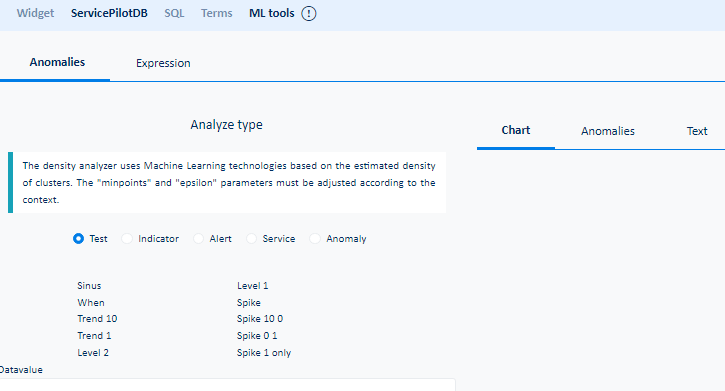Click the ML tools info exclamation icon
725x391 pixels.
[309, 13]
